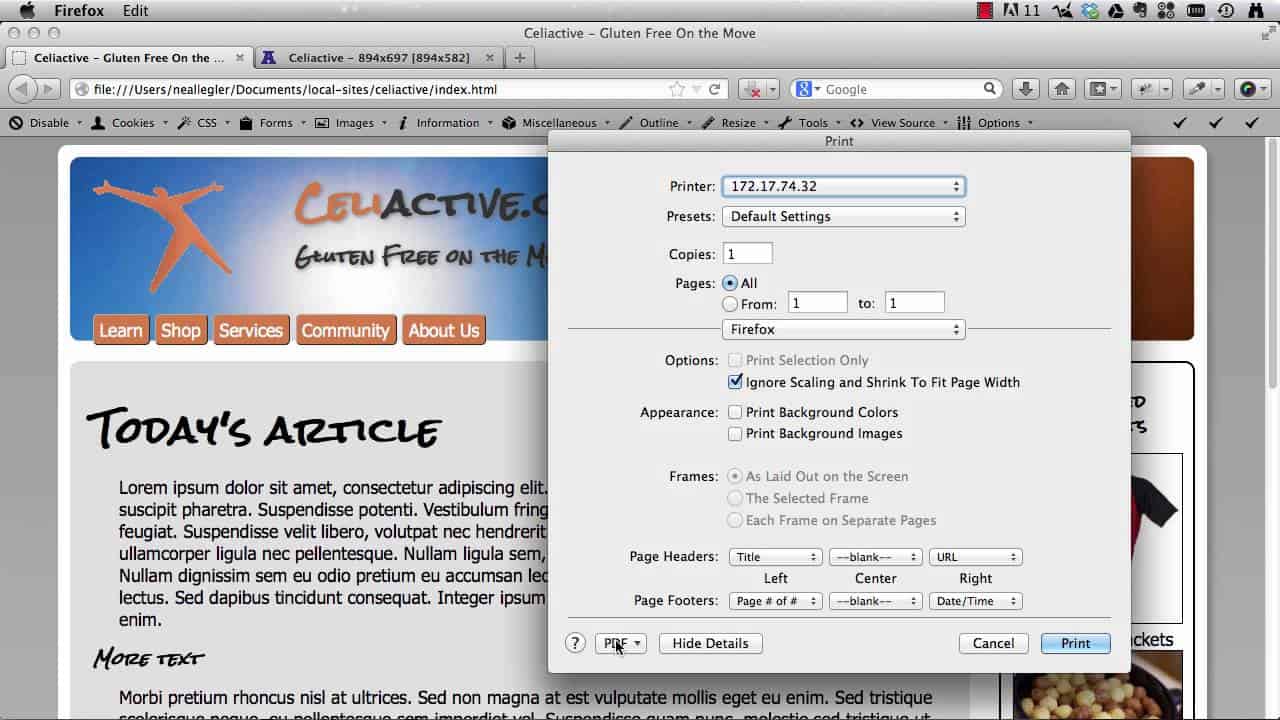This screenshot has height=720, width=1280.
Task: Open the left page header Title dropdown
Action: coord(775,557)
